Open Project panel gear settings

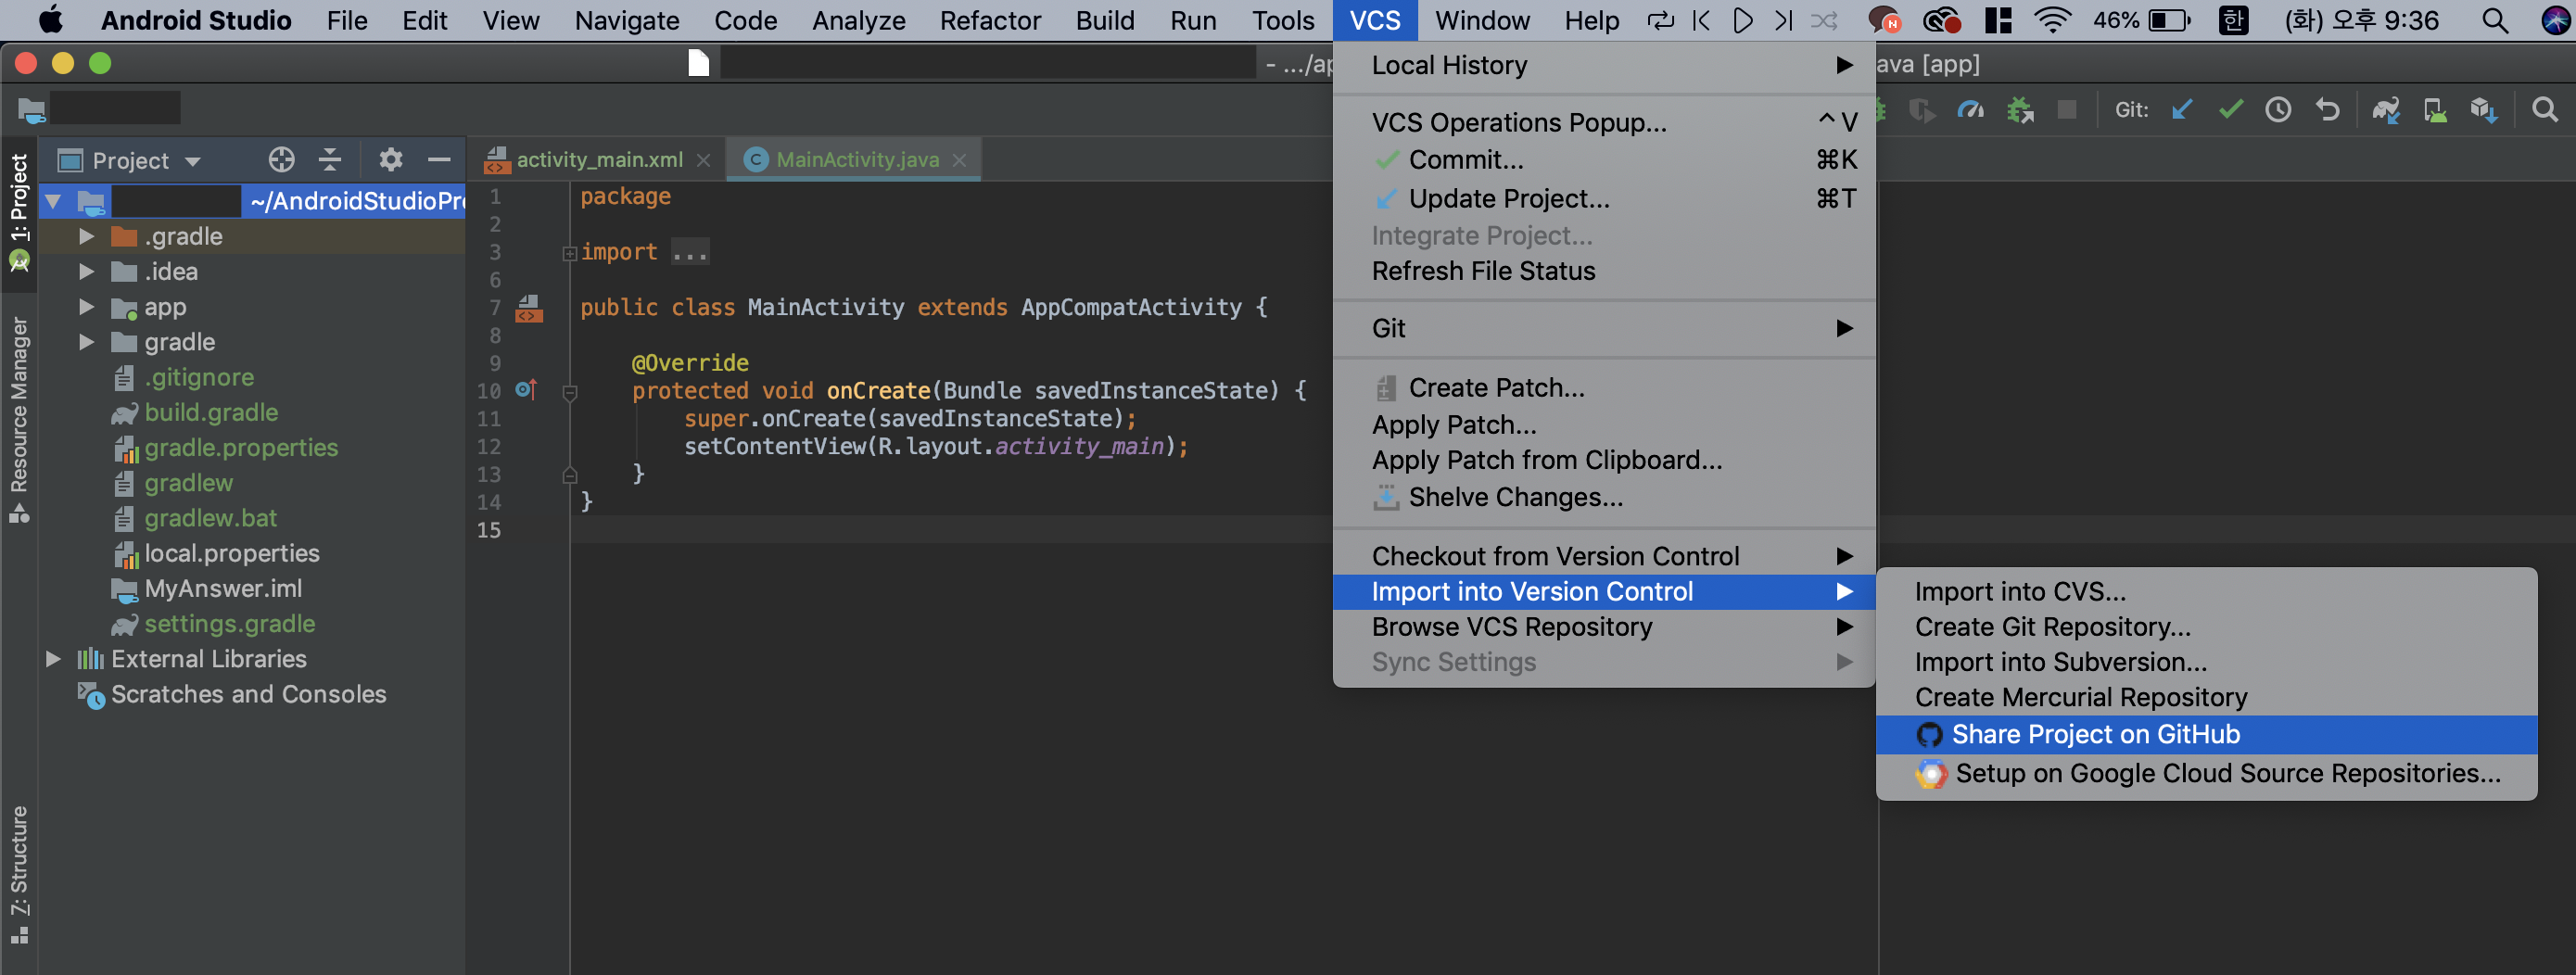tap(391, 159)
